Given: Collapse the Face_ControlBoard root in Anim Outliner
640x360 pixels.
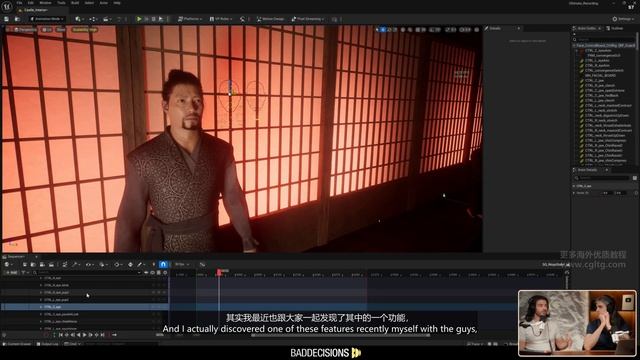Looking at the screenshot, I should point(575,45).
